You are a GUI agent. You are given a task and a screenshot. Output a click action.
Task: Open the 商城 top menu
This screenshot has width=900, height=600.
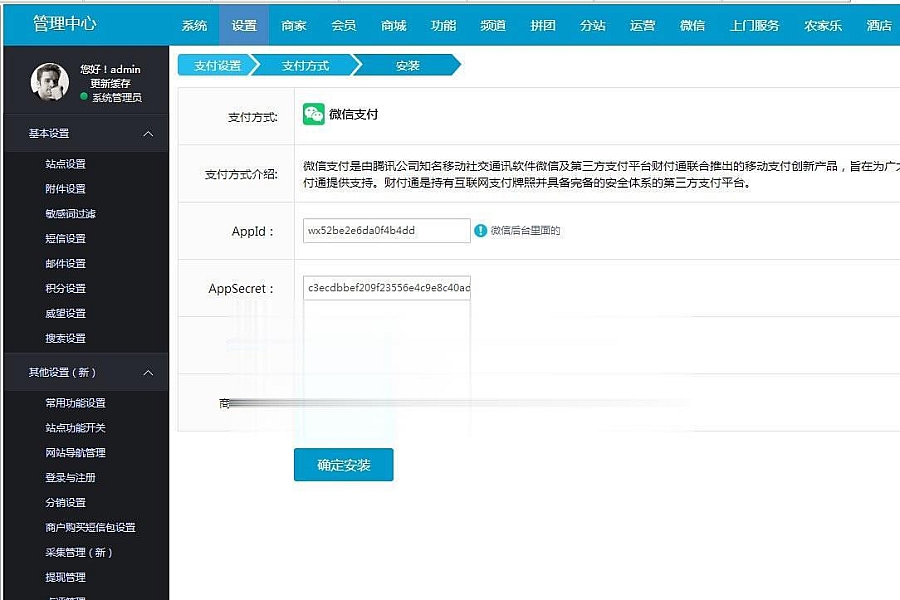point(393,25)
